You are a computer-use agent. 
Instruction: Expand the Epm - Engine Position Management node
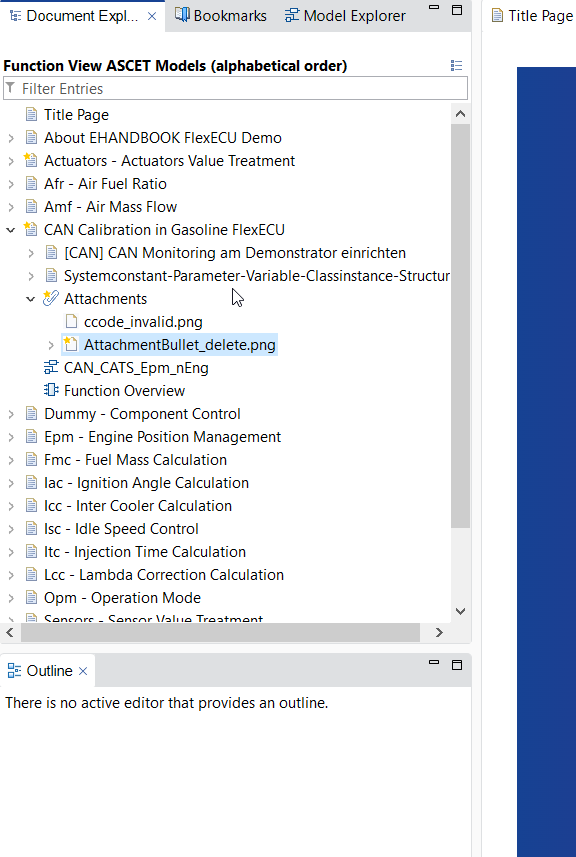(x=10, y=437)
